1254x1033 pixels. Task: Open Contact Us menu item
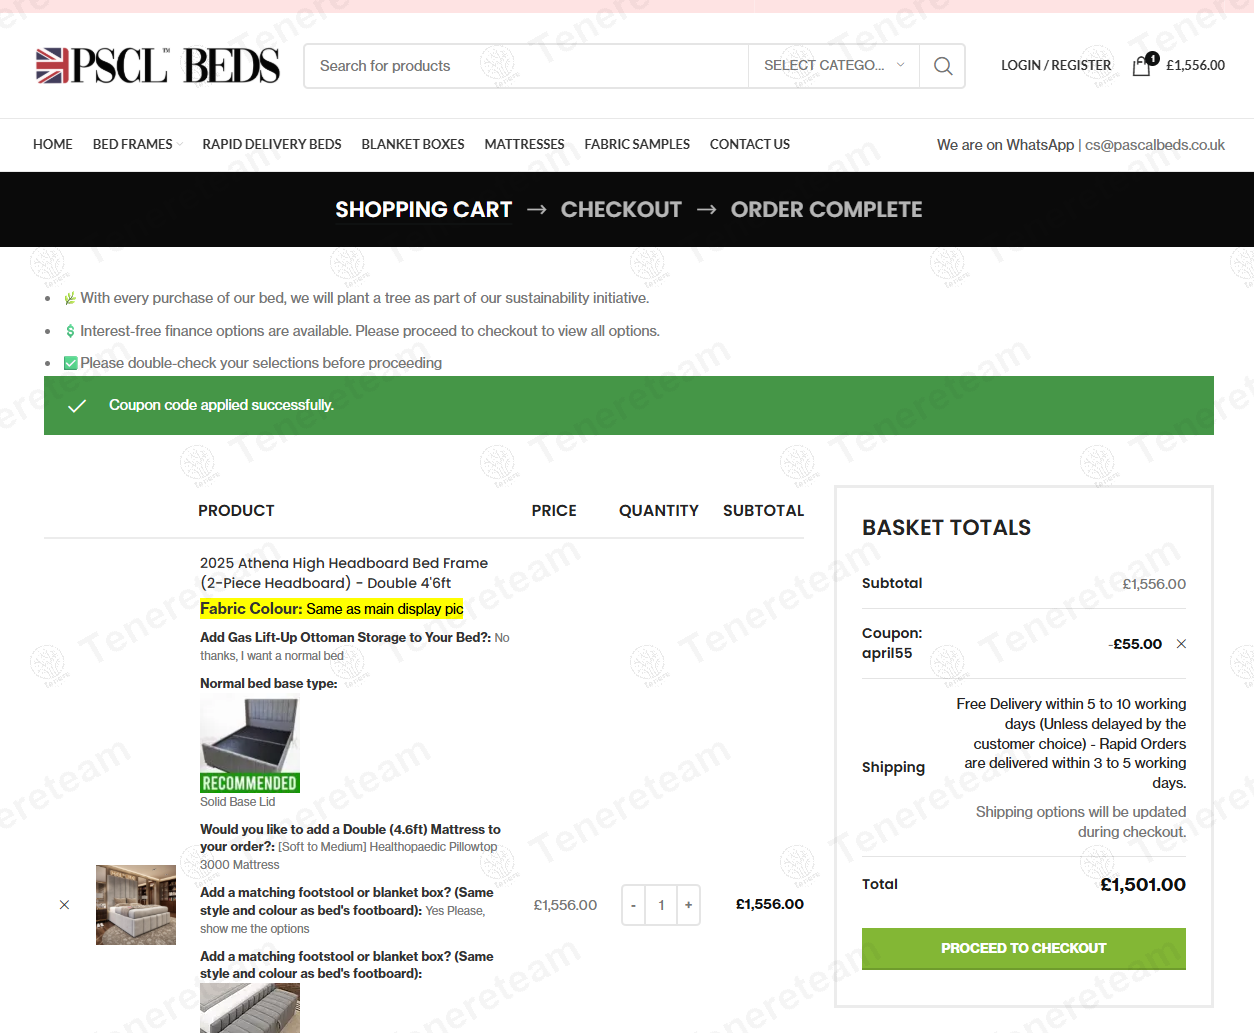tap(750, 144)
